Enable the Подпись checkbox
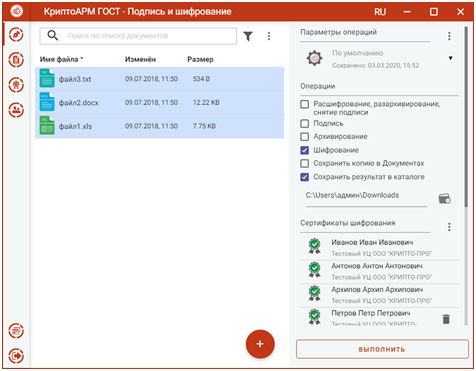476x371 pixels. pyautogui.click(x=304, y=124)
